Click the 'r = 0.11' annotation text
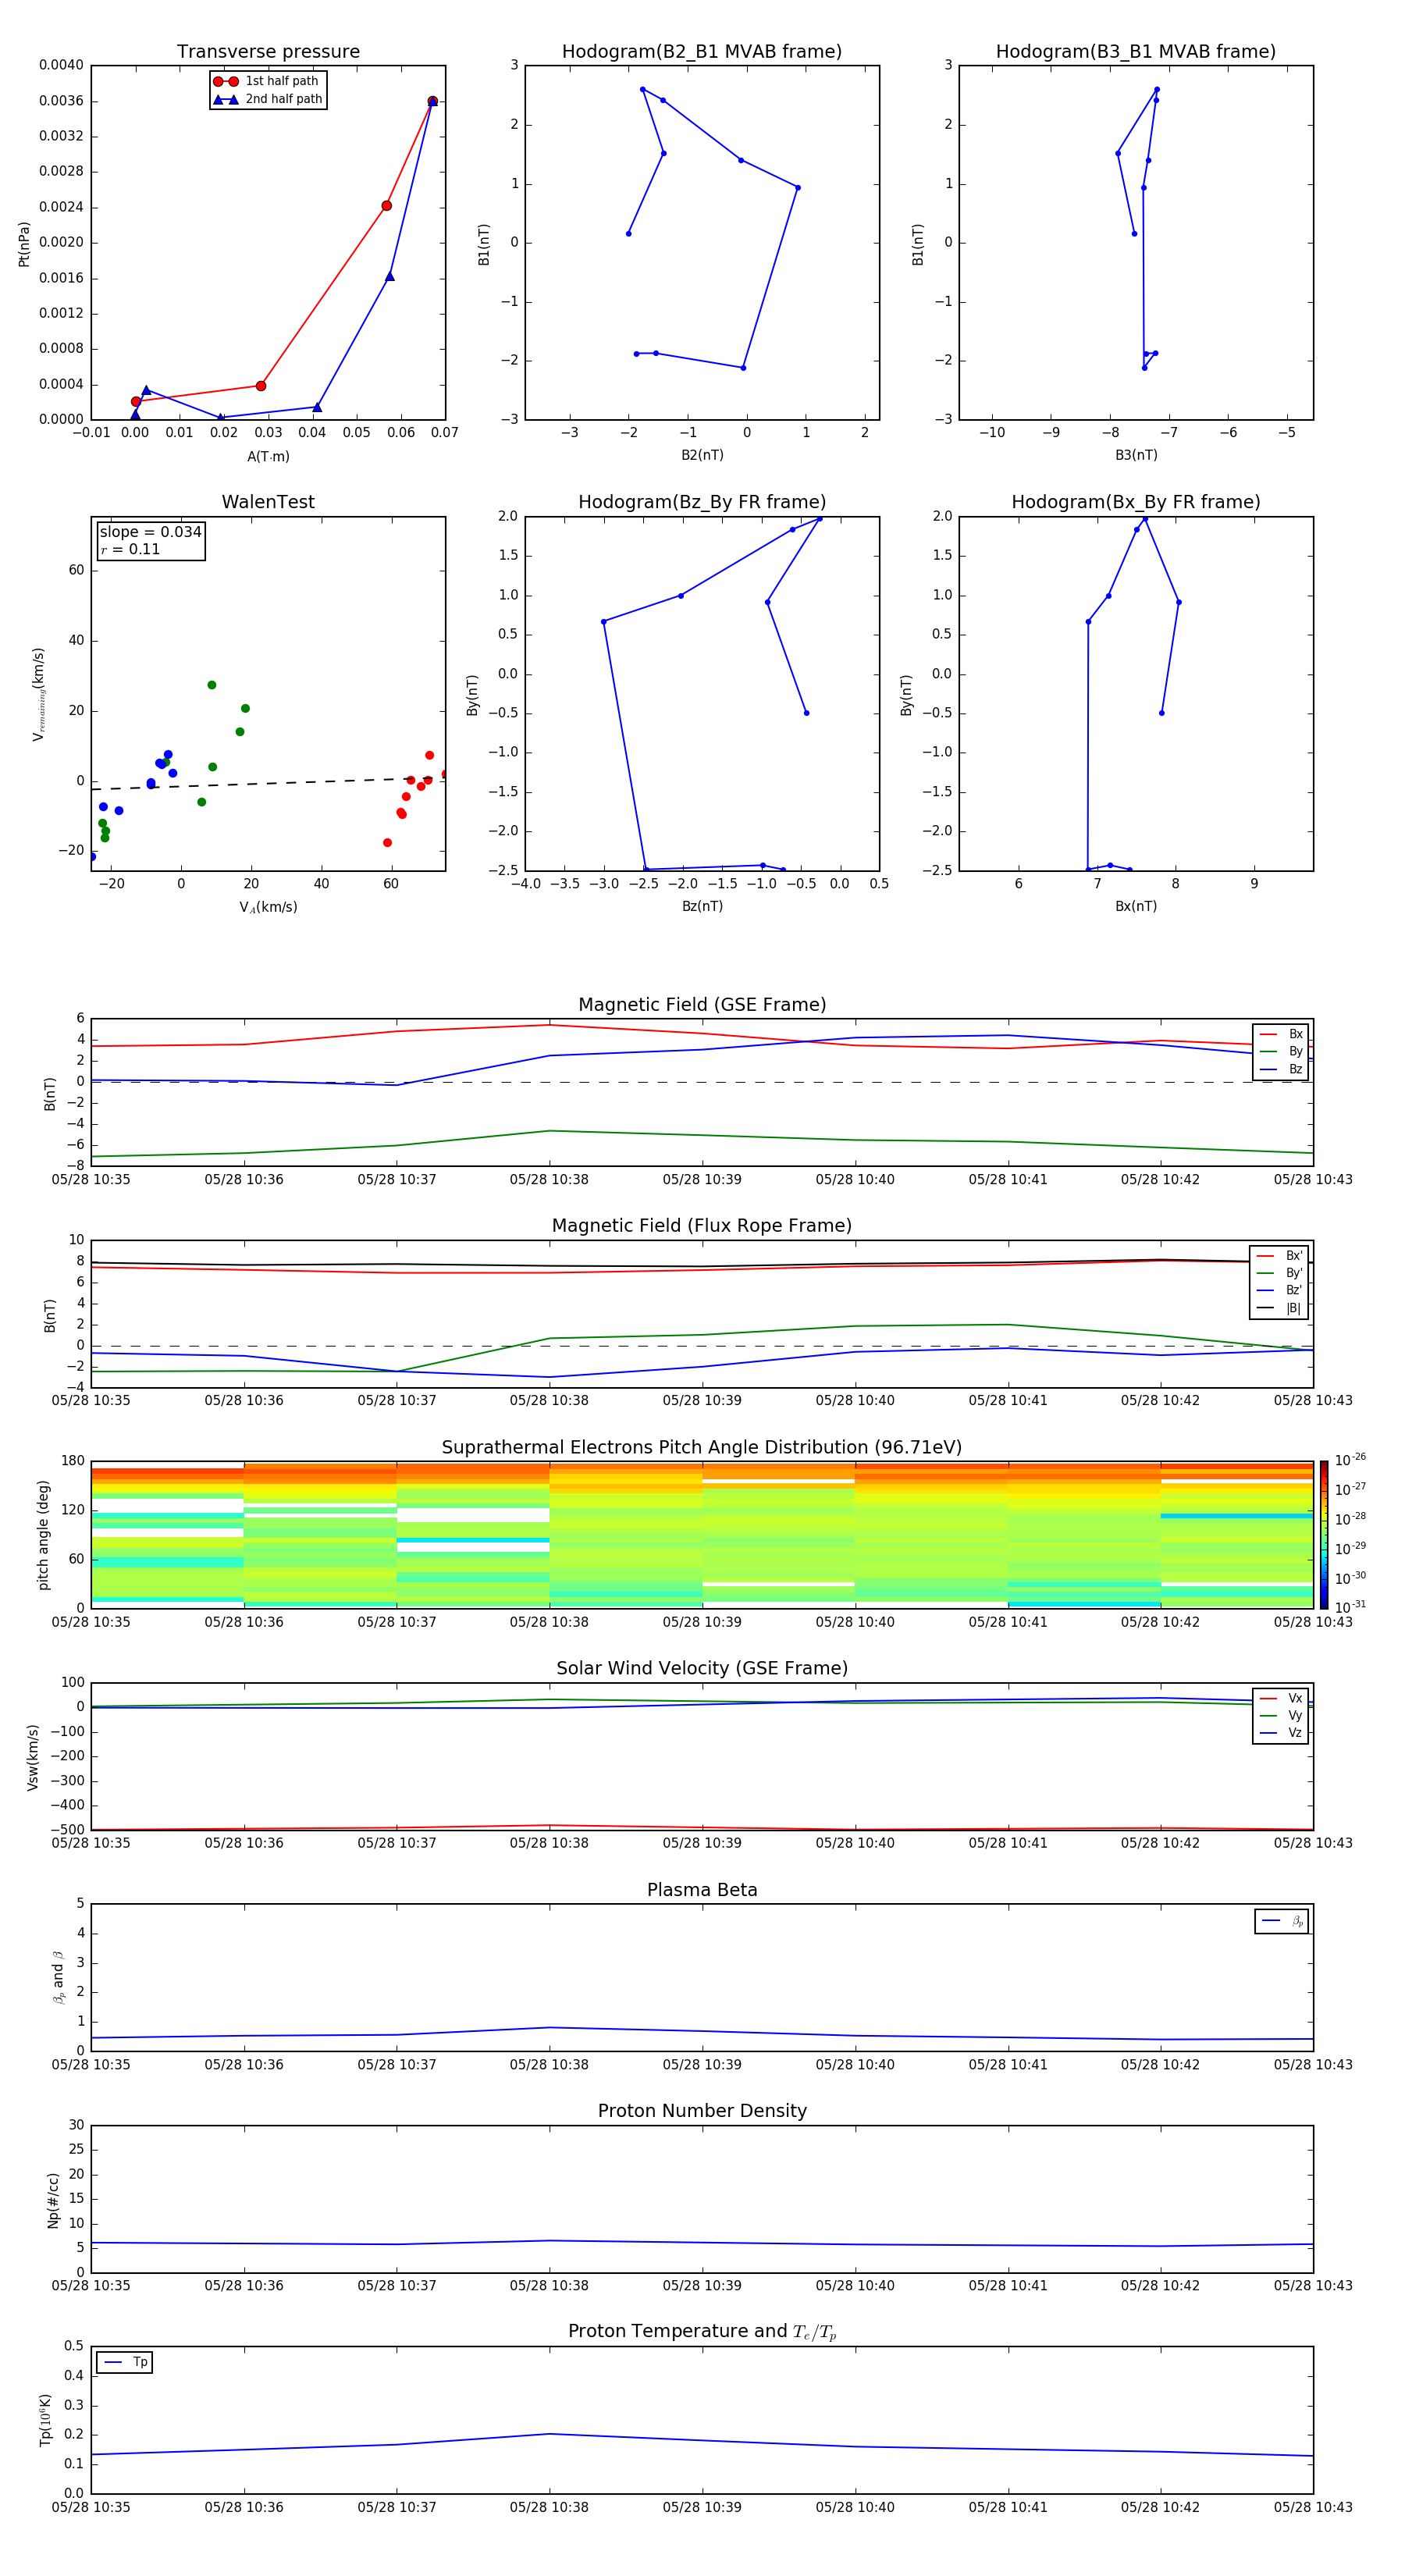 [130, 549]
